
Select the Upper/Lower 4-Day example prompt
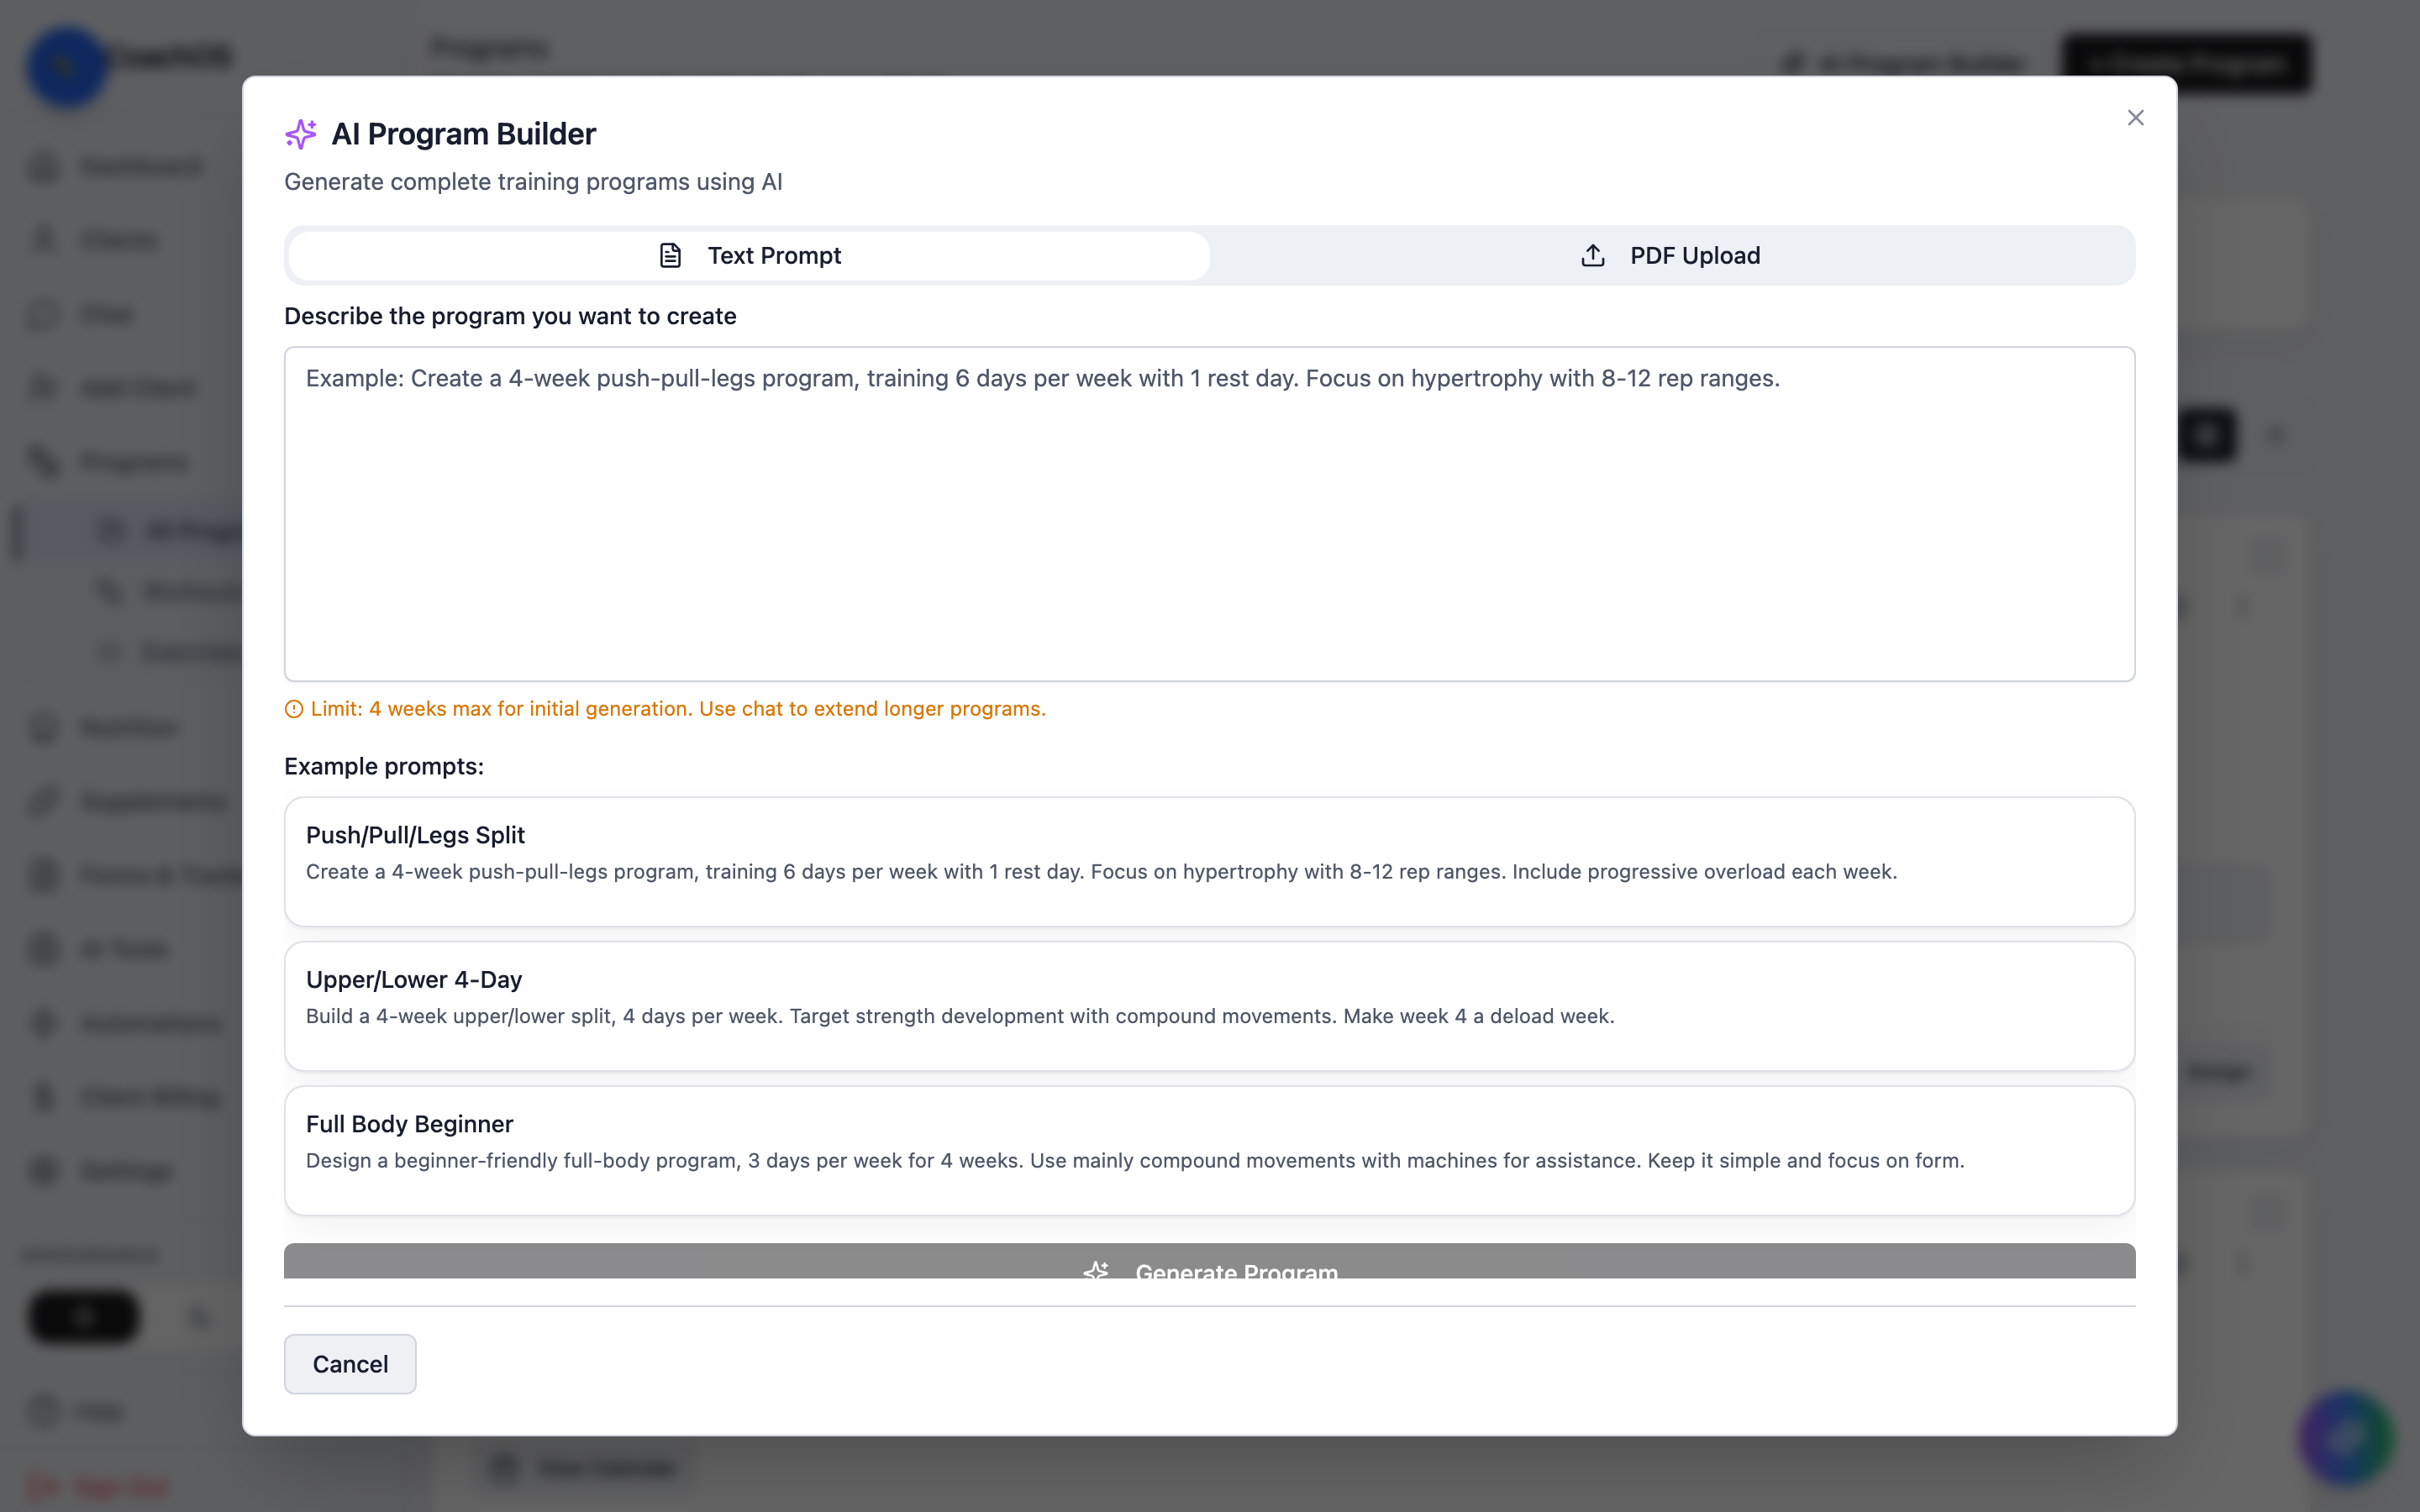click(x=1209, y=1006)
